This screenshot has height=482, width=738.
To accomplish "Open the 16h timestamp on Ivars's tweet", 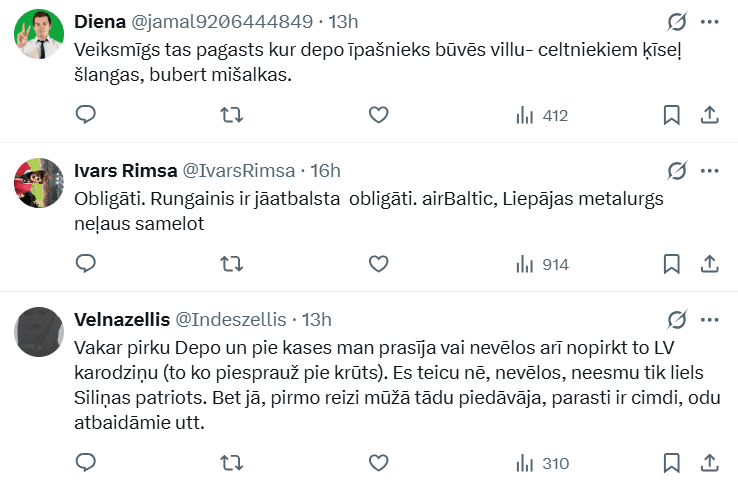I will (326, 171).
